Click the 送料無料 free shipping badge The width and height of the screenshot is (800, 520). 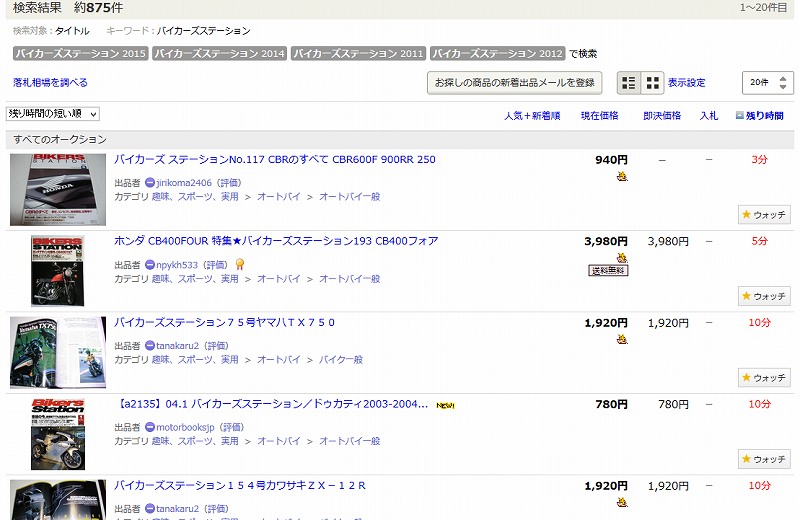click(x=608, y=270)
